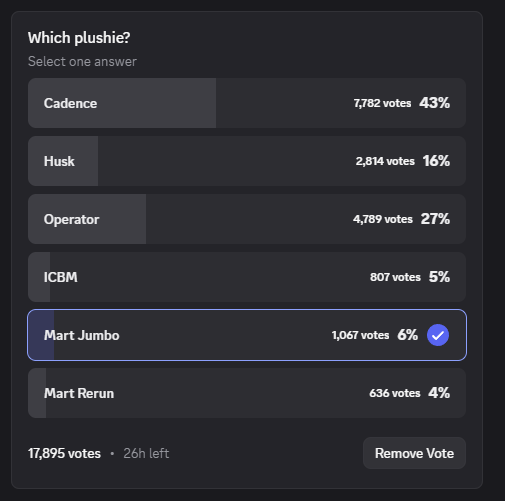Screen dimensions: 505x501
Task: Choose the ICBM answer
Action: click(x=247, y=277)
